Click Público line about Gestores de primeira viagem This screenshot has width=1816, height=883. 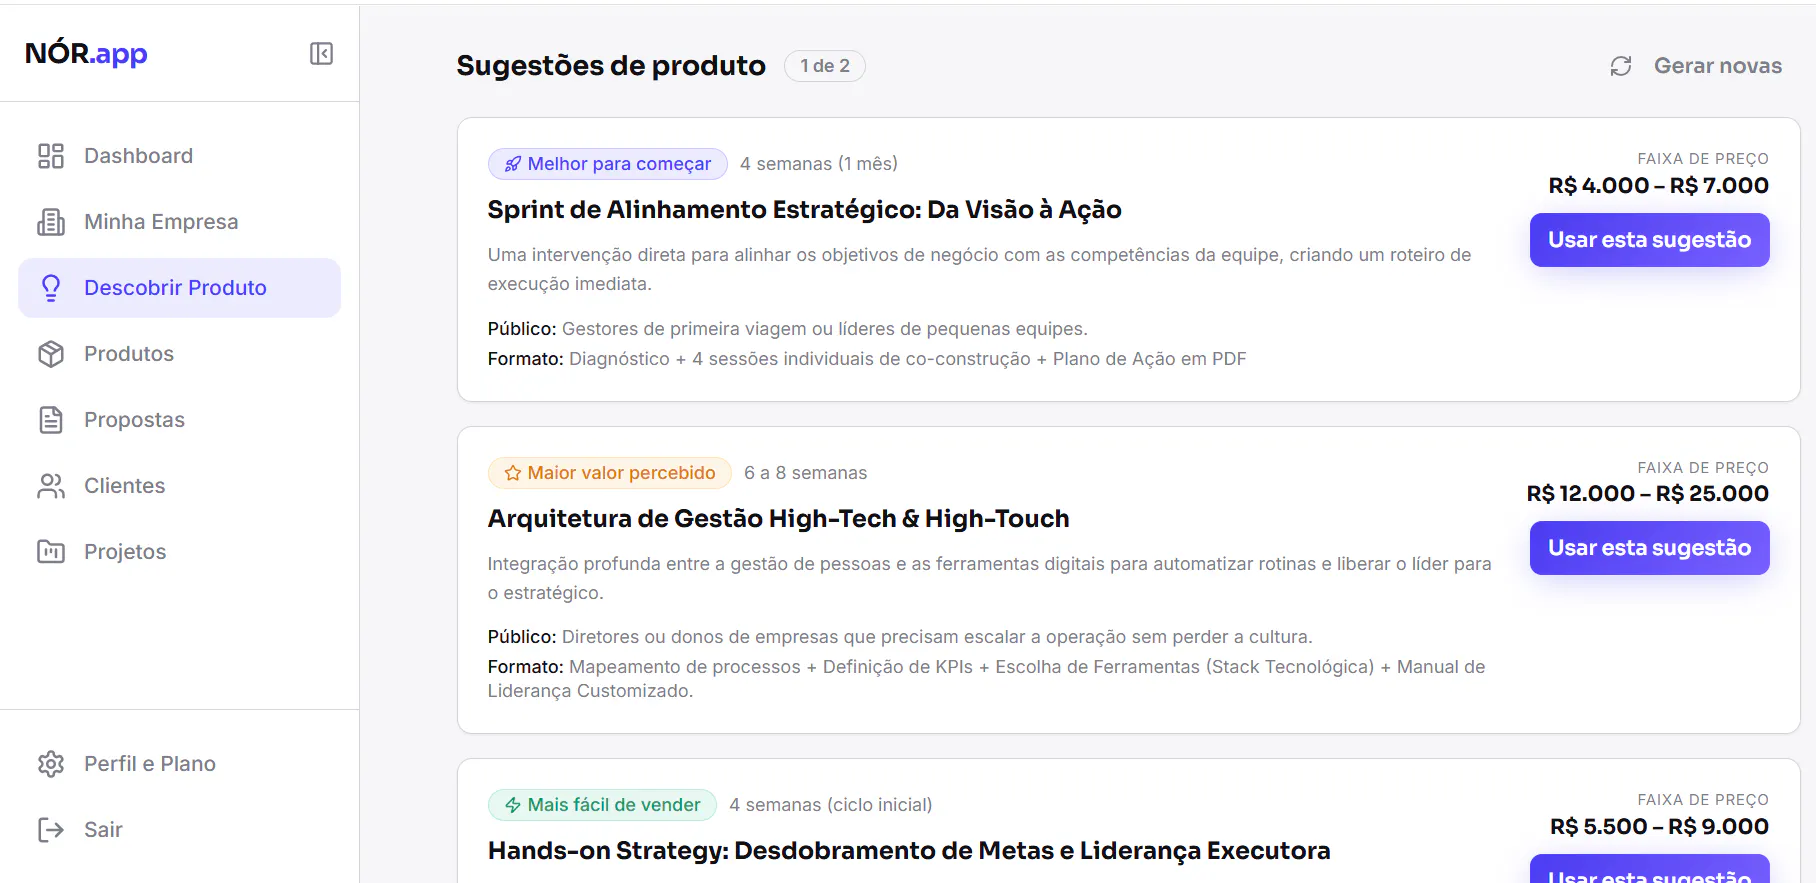coord(788,329)
